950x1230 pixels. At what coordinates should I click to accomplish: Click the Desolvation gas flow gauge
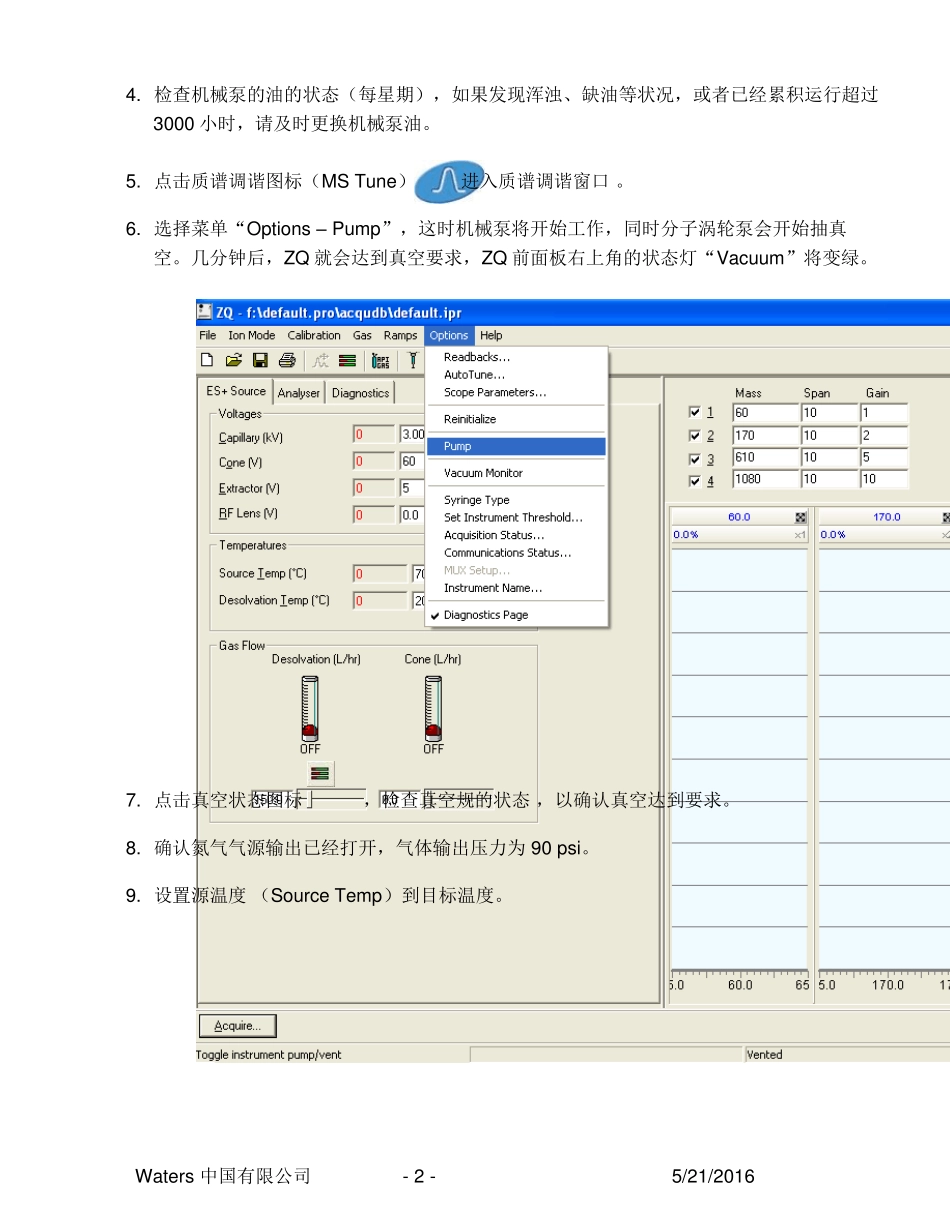coord(310,707)
